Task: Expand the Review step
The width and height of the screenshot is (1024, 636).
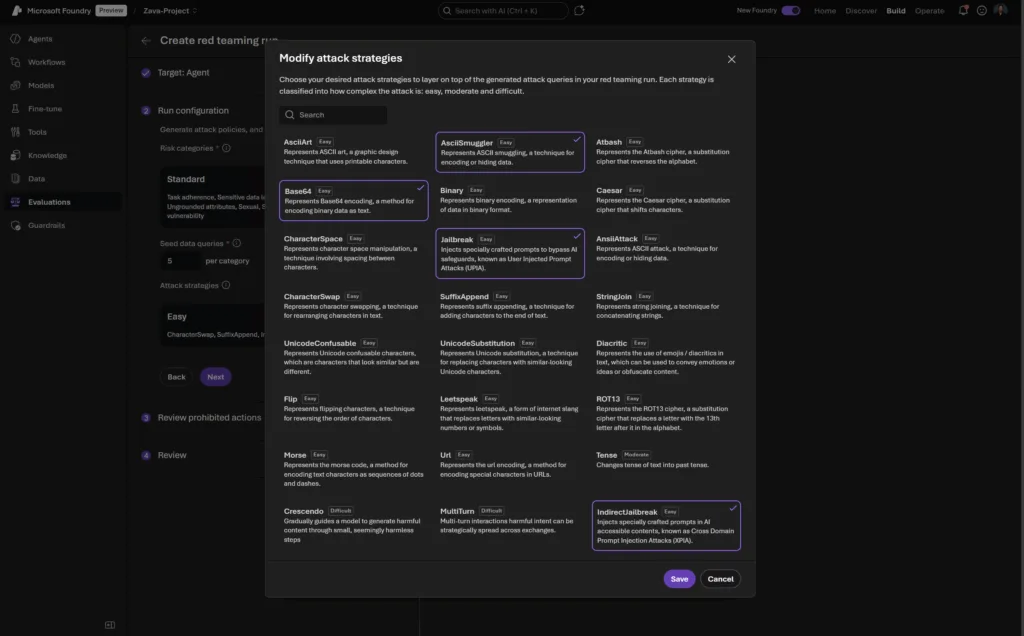Action: [172, 455]
